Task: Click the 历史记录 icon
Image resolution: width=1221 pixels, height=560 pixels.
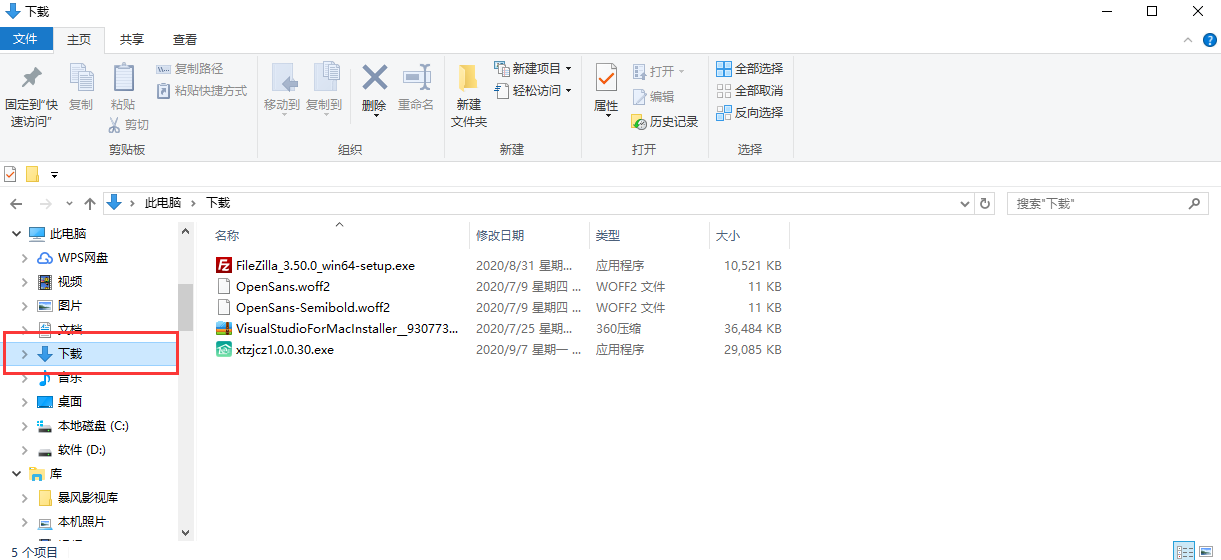Action: coord(640,121)
